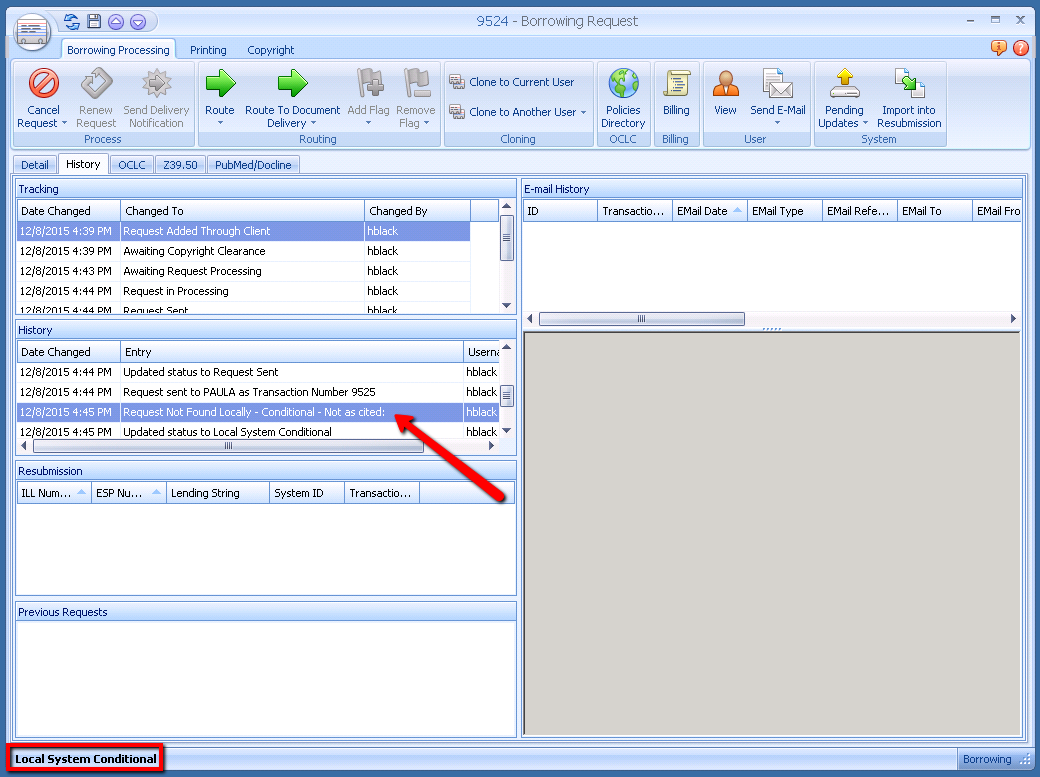Select the Awaiting Copyright Clearance tracking row

click(194, 251)
